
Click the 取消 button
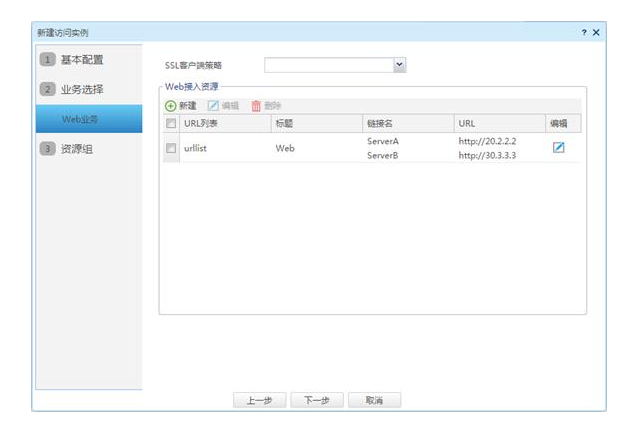(x=374, y=400)
